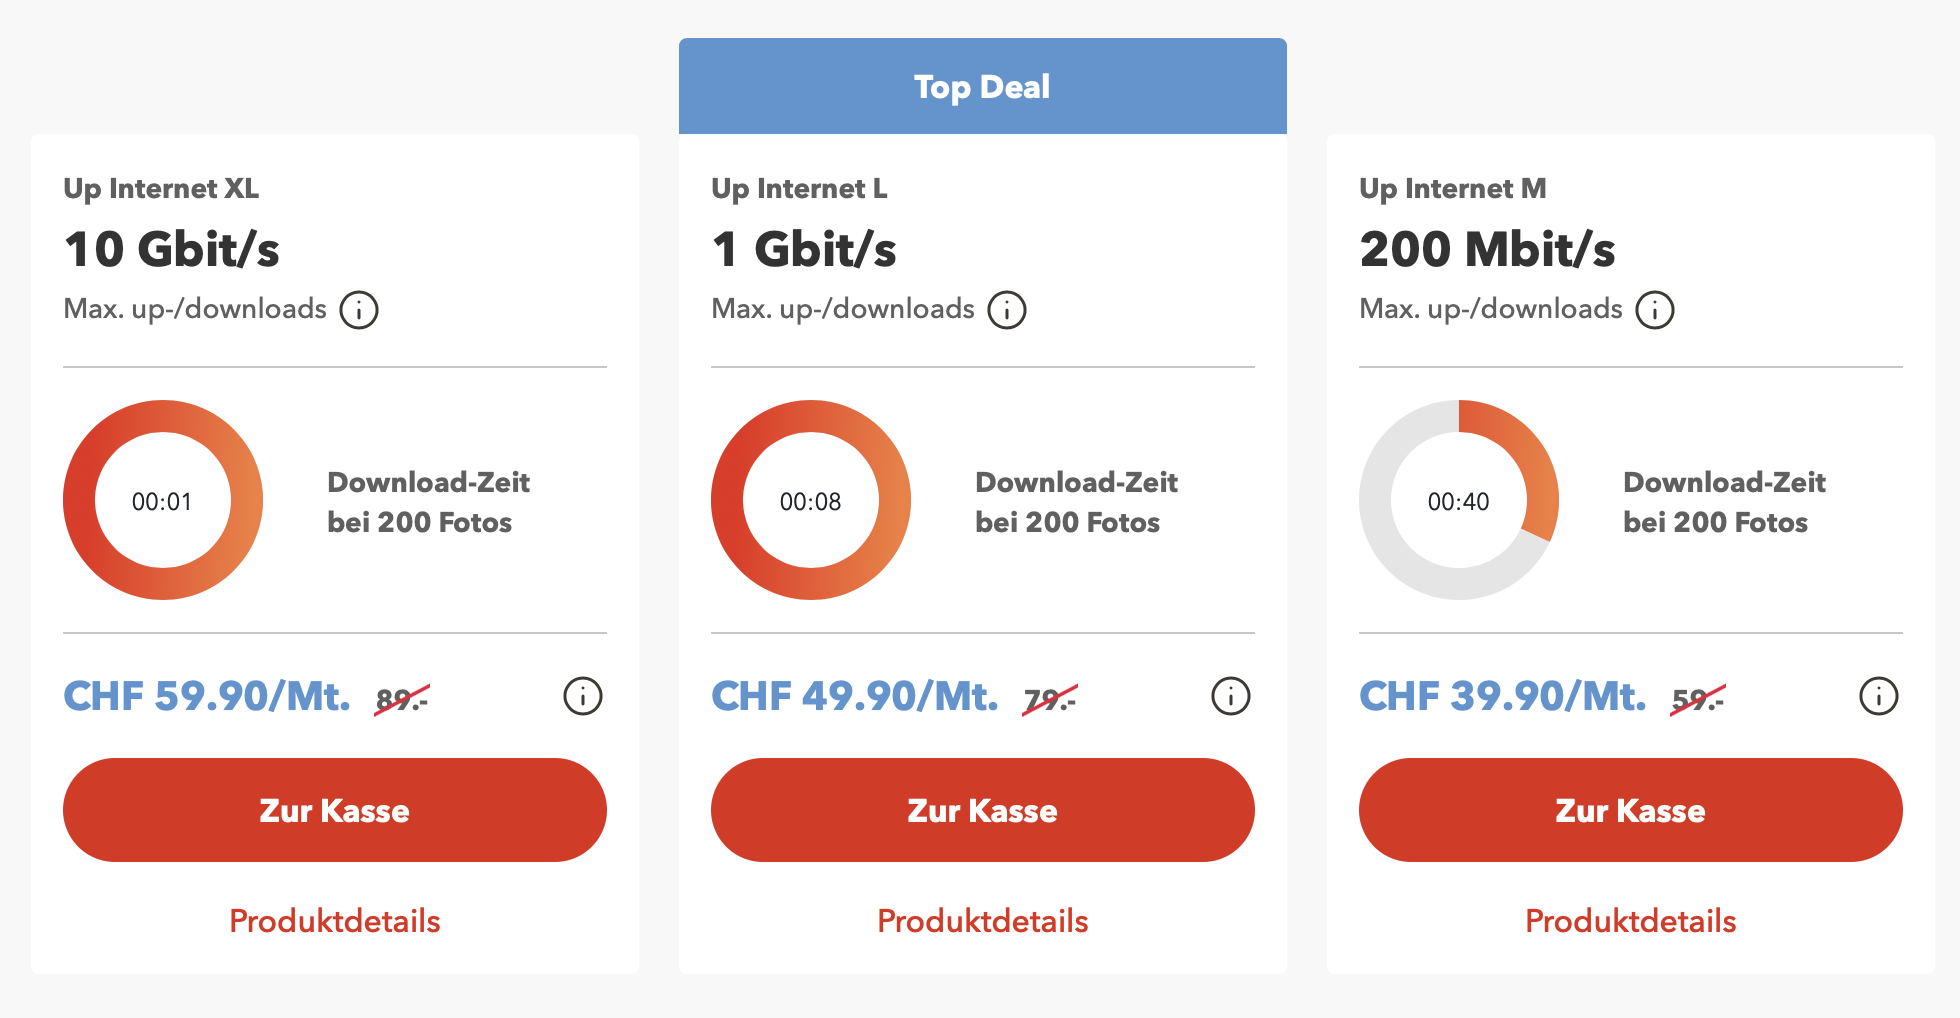Select the Top Deal banner

(983, 86)
